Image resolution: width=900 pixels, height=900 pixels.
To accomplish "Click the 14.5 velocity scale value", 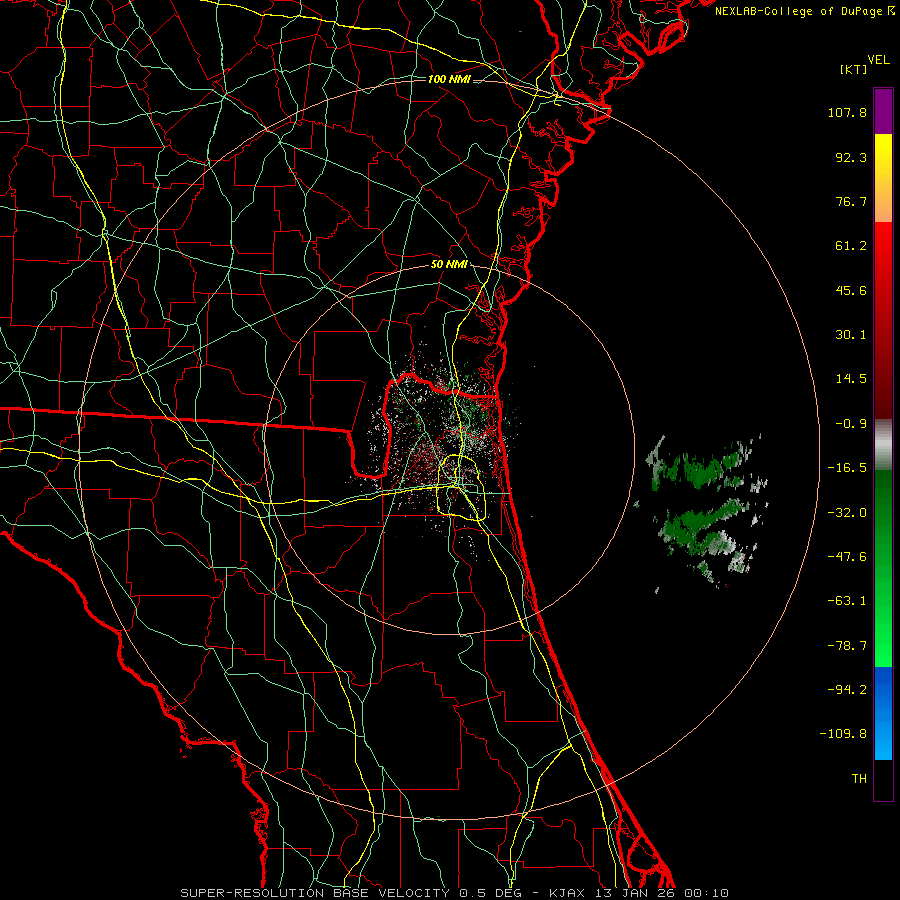I will point(851,379).
